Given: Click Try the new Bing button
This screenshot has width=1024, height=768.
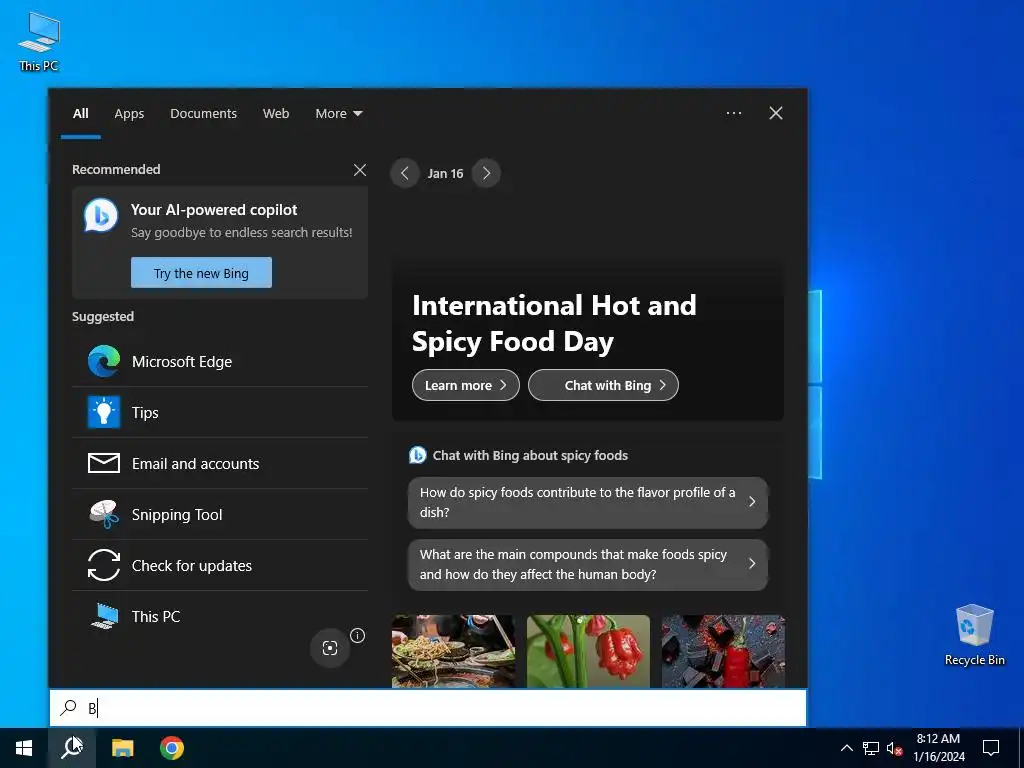Looking at the screenshot, I should click(x=201, y=273).
